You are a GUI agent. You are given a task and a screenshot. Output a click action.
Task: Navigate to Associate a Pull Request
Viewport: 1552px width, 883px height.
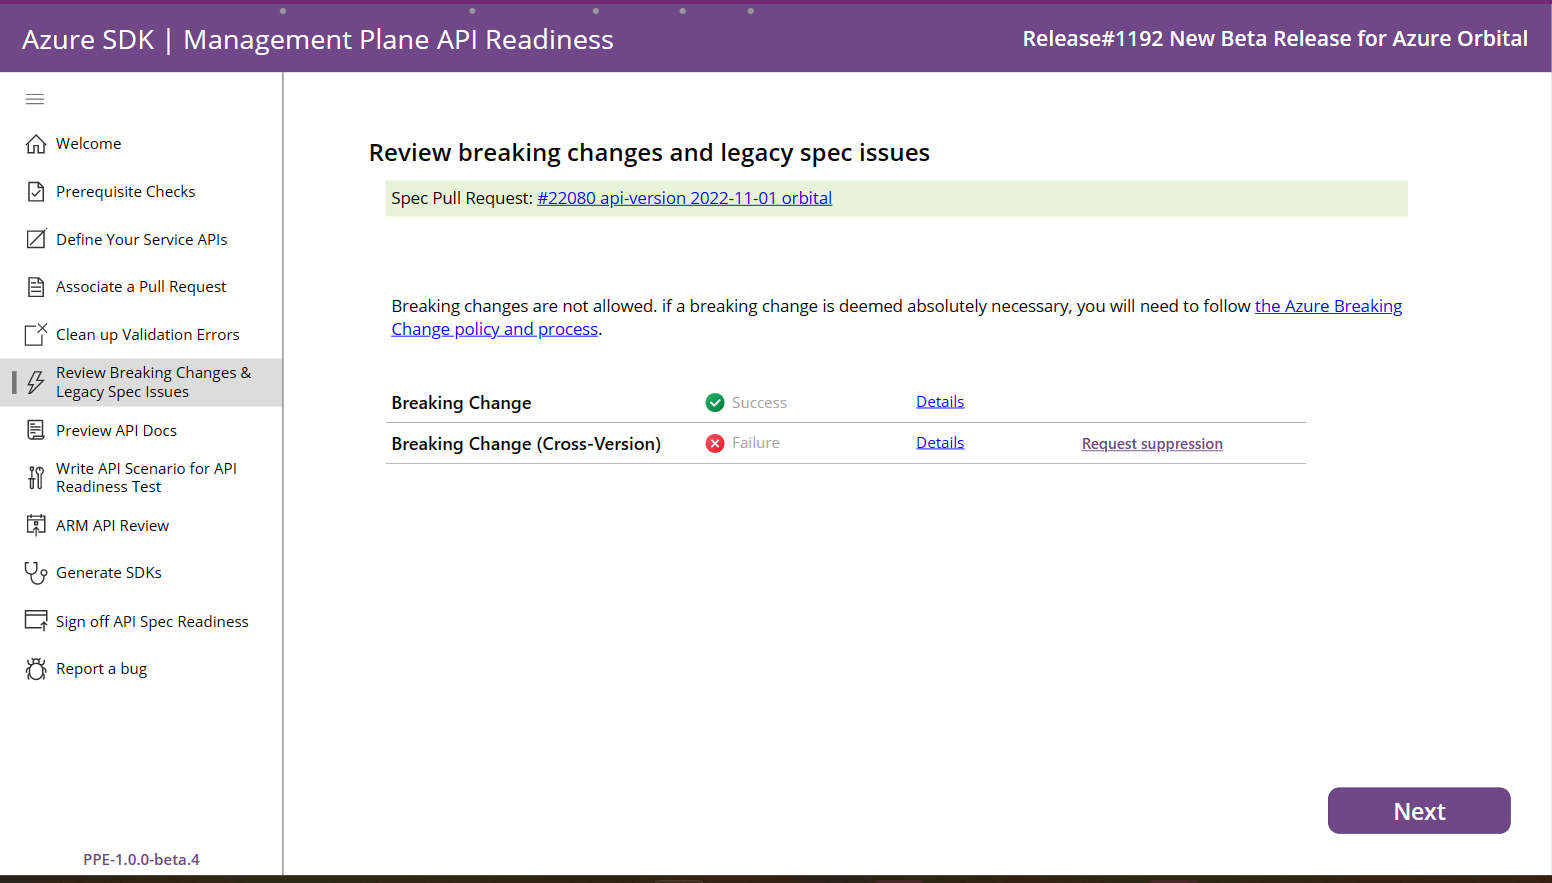click(141, 287)
